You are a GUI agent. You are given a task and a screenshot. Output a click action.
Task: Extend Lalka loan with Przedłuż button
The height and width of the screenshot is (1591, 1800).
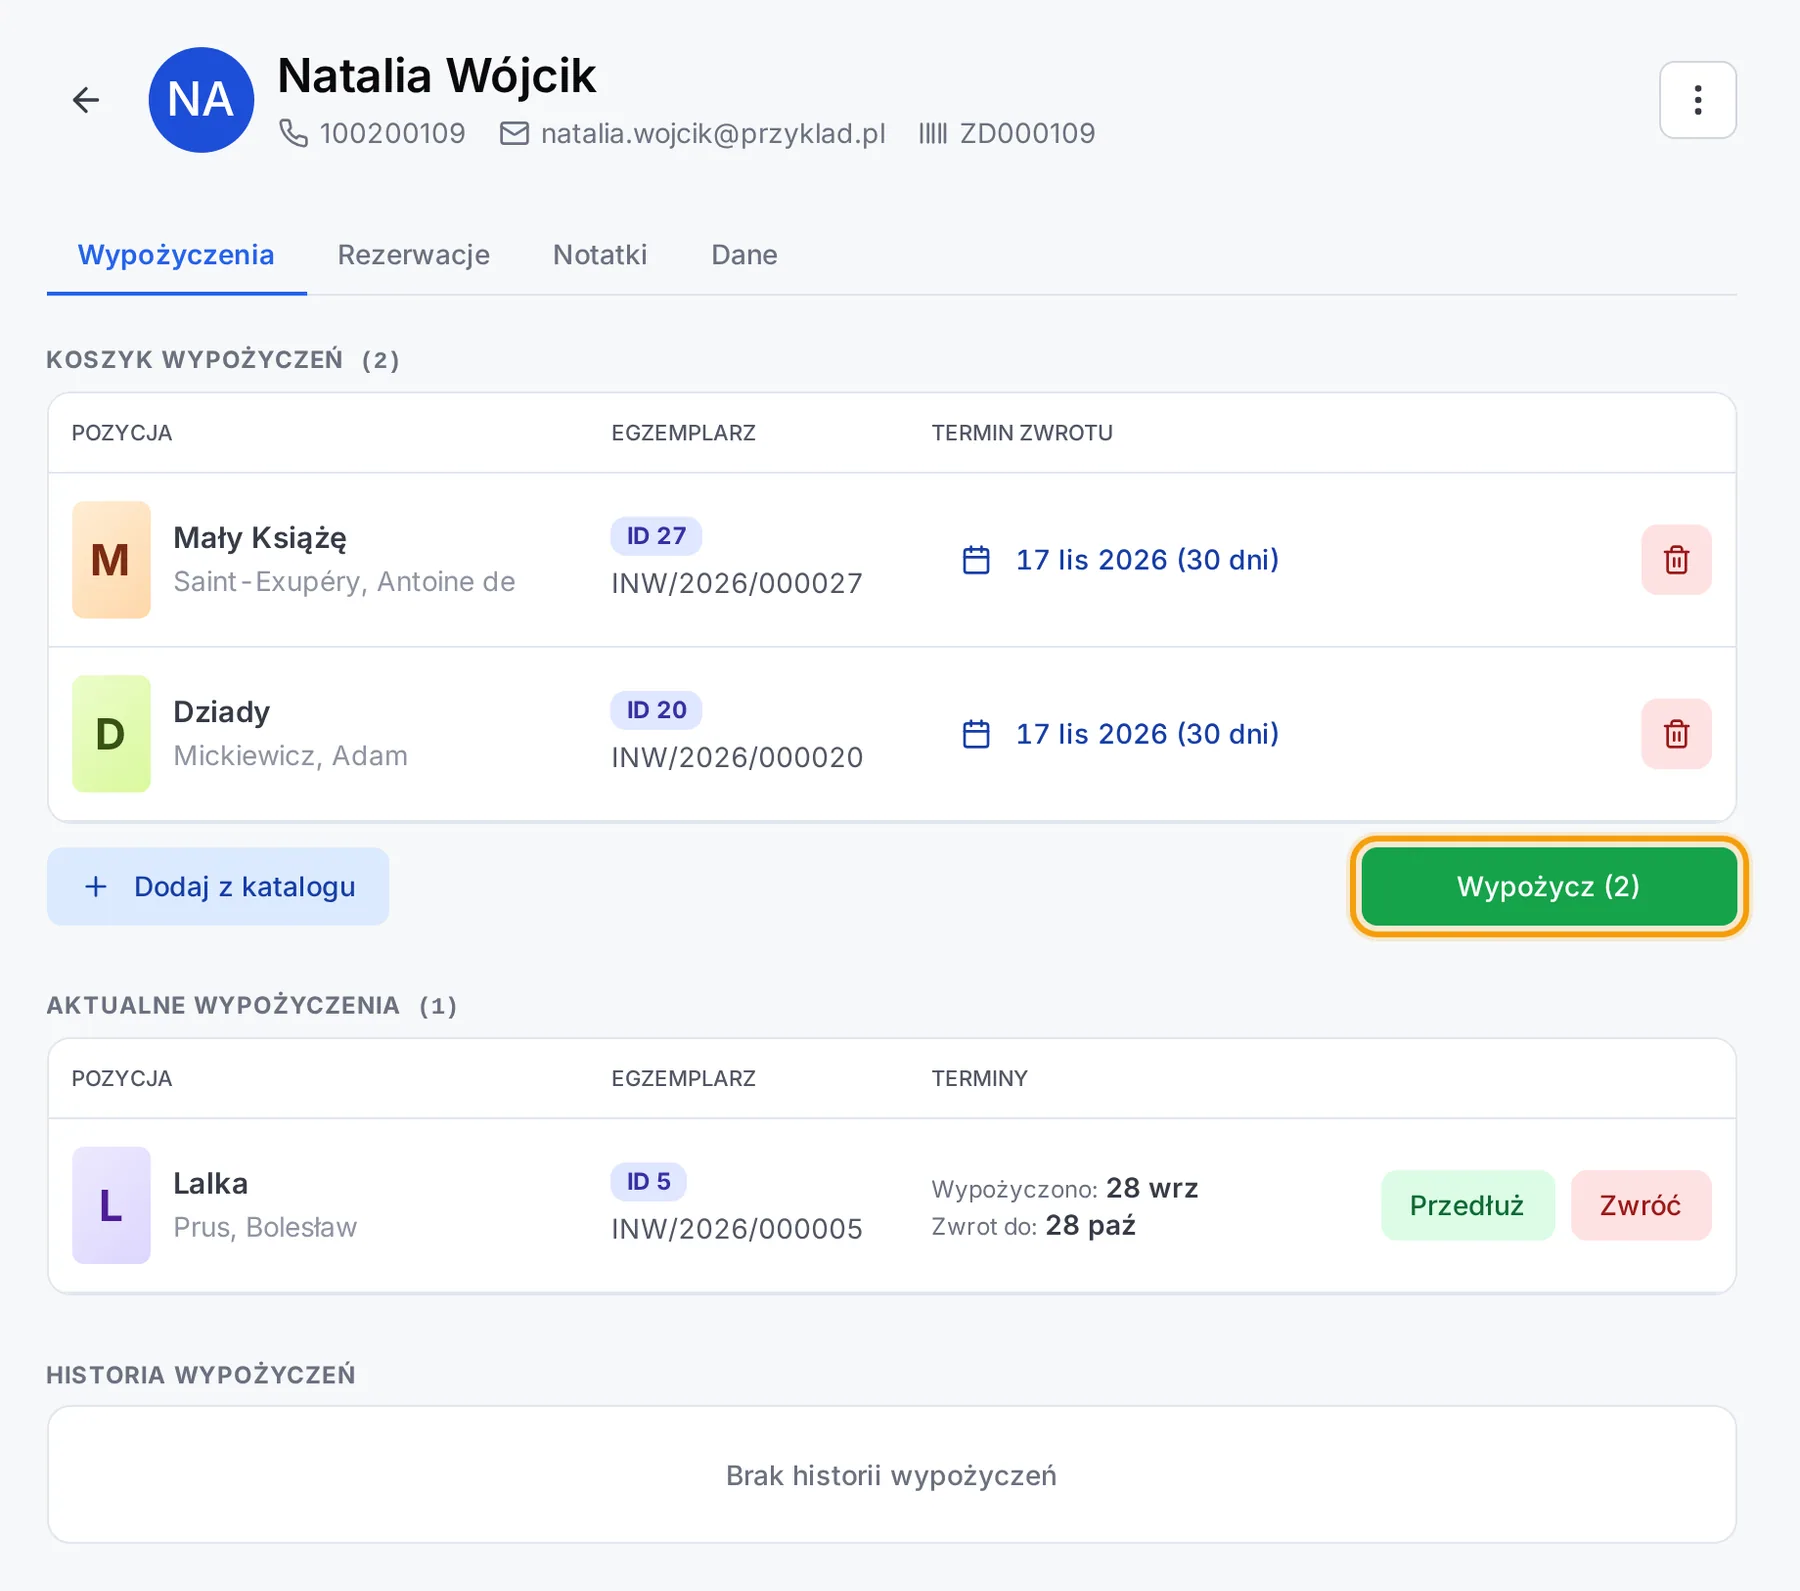1467,1205
